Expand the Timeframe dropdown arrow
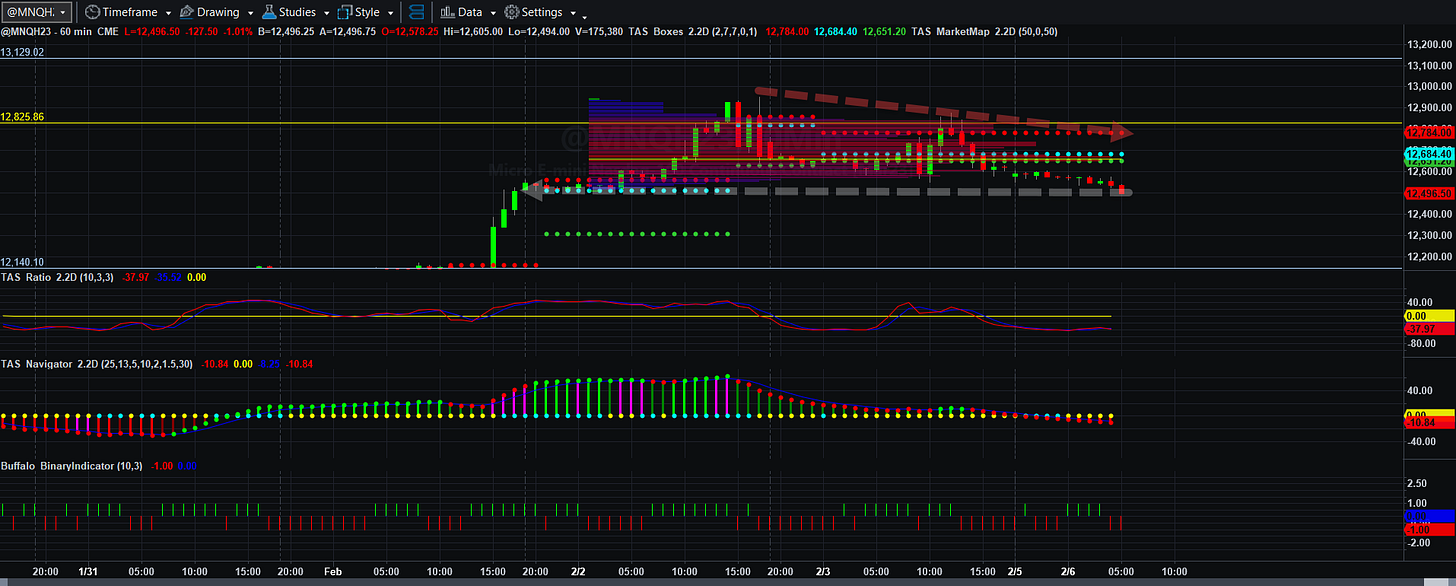1456x586 pixels. click(168, 13)
